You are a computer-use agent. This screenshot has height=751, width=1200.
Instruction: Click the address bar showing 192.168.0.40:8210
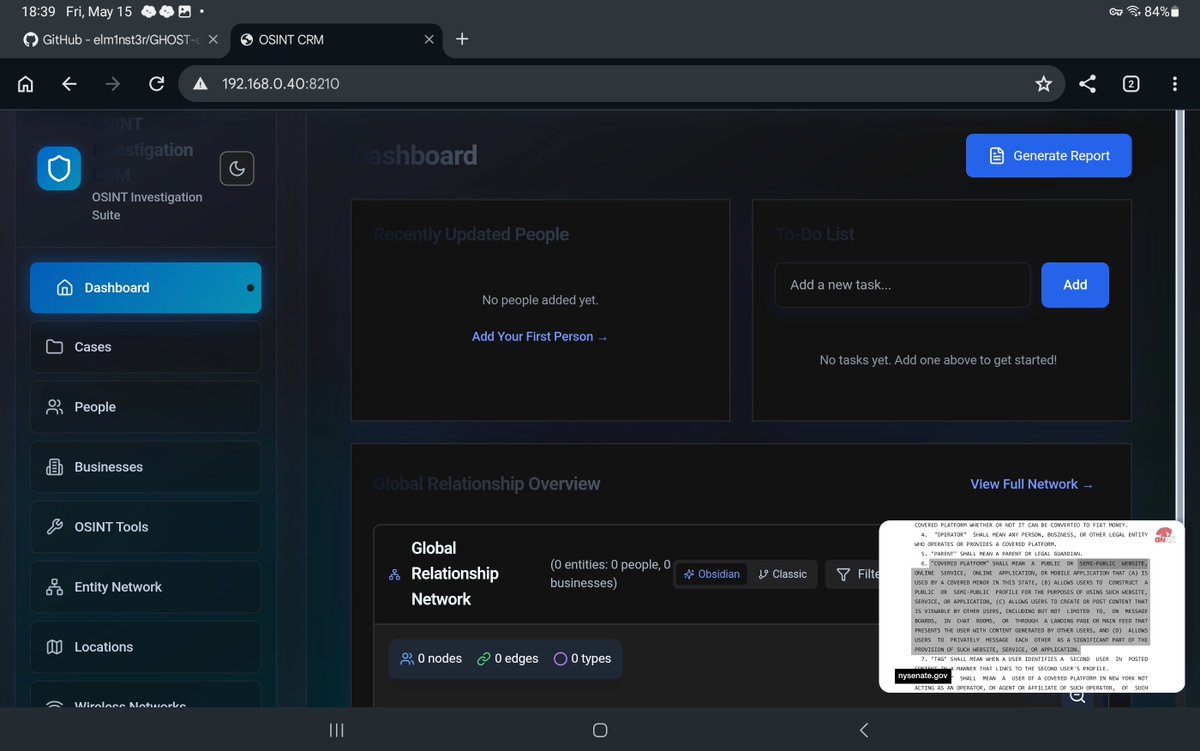click(622, 84)
